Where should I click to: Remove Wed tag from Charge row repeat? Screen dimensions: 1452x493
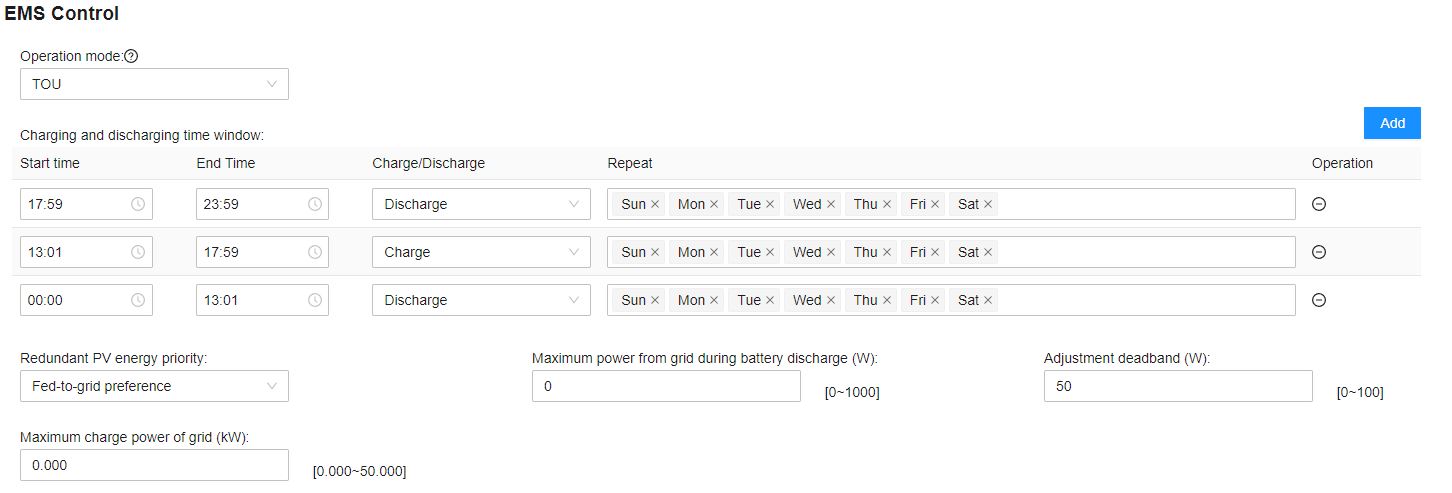pos(830,252)
